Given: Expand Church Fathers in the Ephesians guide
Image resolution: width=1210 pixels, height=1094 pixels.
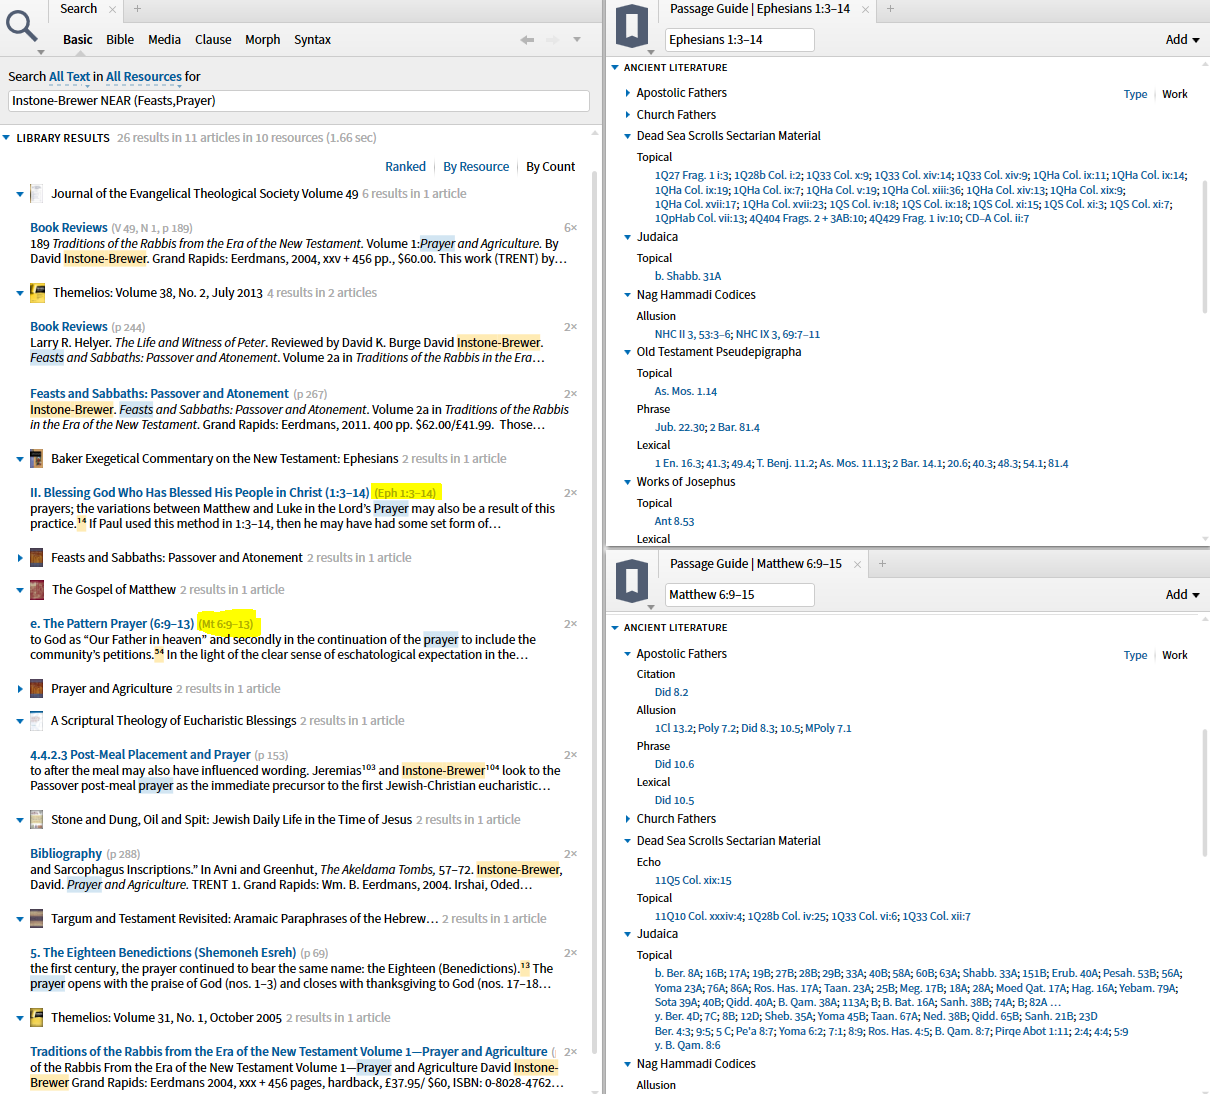Looking at the screenshot, I should tap(628, 115).
